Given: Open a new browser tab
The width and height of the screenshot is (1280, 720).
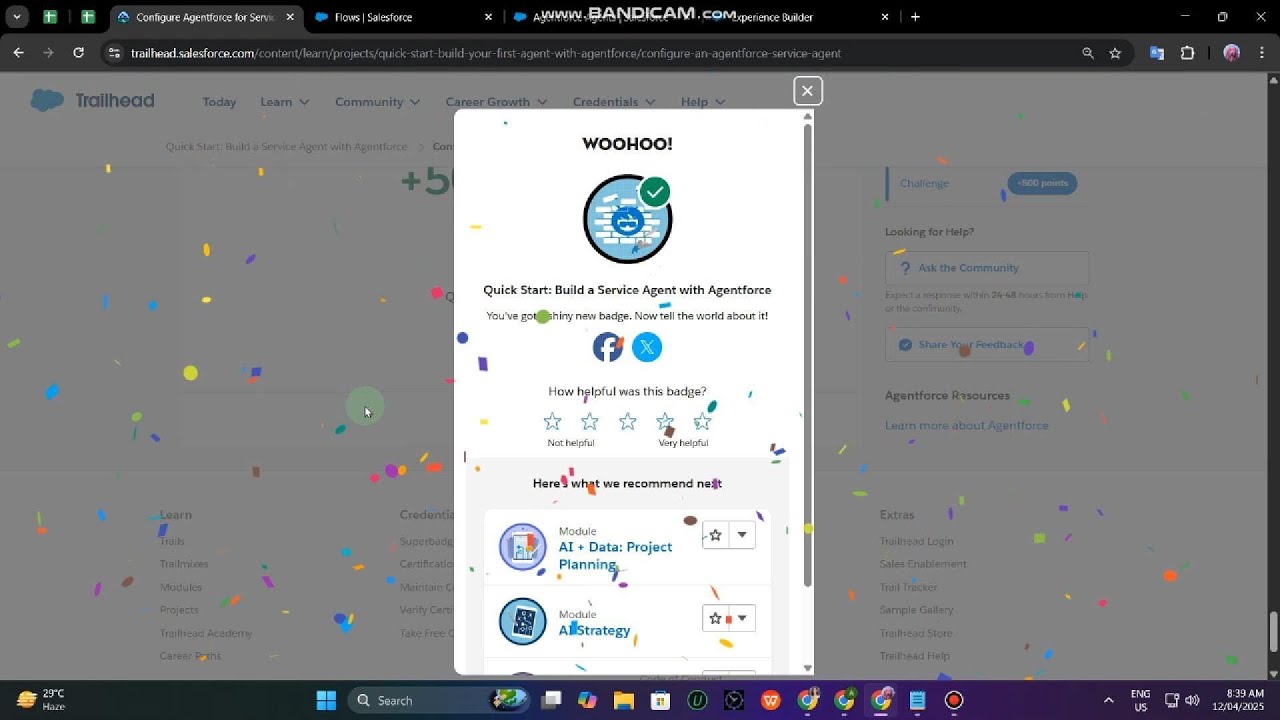Looking at the screenshot, I should point(915,17).
